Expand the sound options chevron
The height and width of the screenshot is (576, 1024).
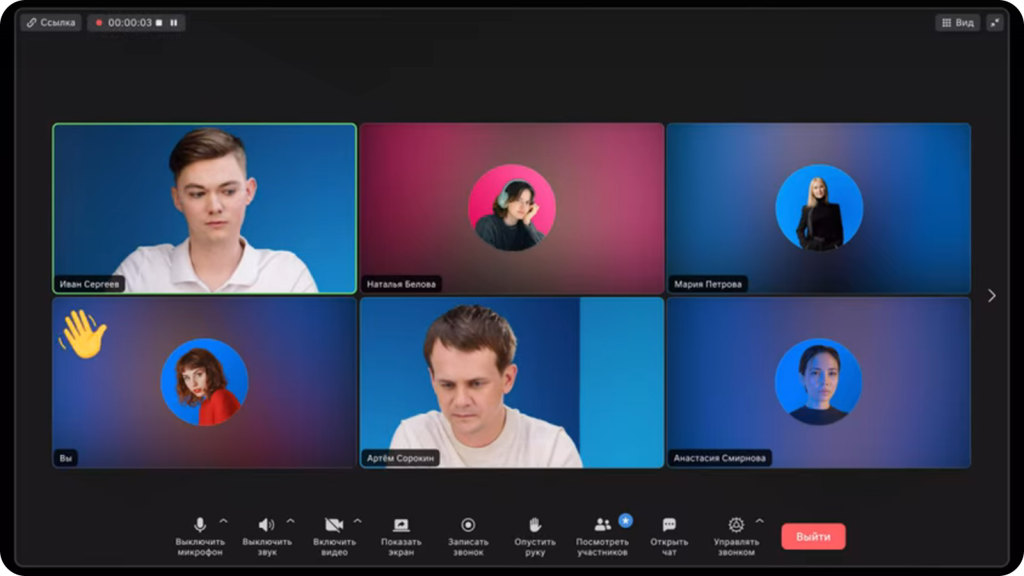click(x=290, y=521)
